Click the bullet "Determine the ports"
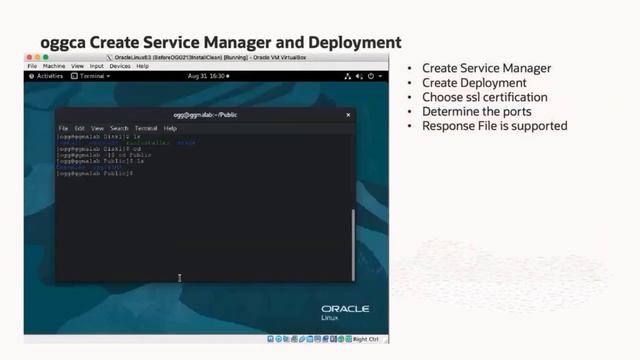This screenshot has height=360, width=640. pyautogui.click(x=477, y=111)
